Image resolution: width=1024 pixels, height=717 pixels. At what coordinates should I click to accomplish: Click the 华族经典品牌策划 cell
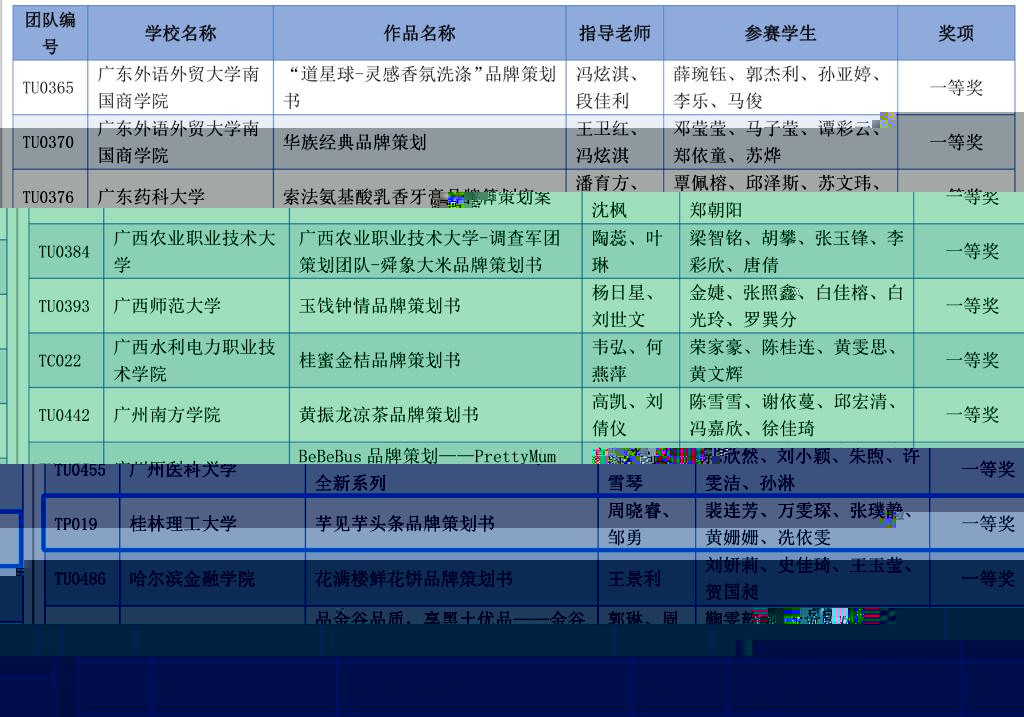(x=419, y=142)
